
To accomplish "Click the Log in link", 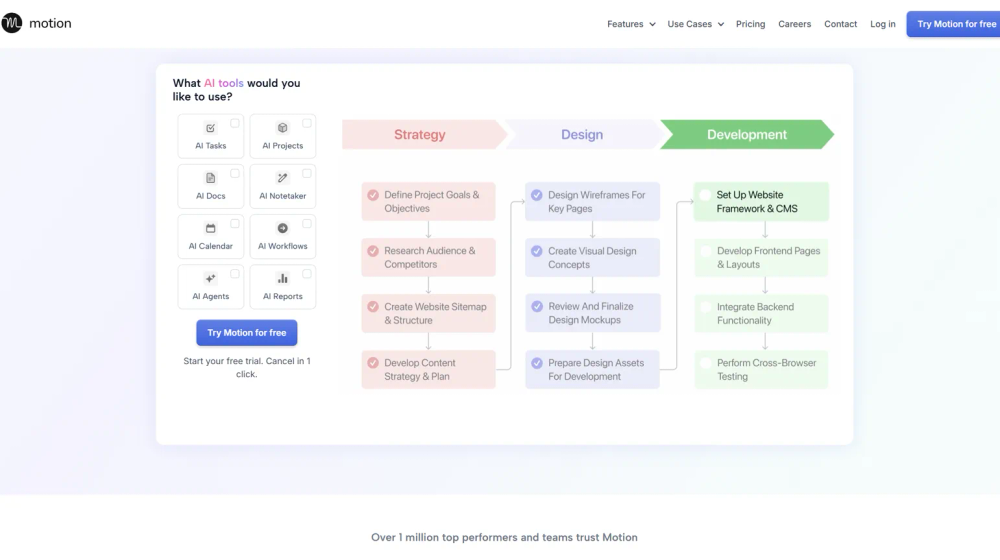I will click(883, 24).
